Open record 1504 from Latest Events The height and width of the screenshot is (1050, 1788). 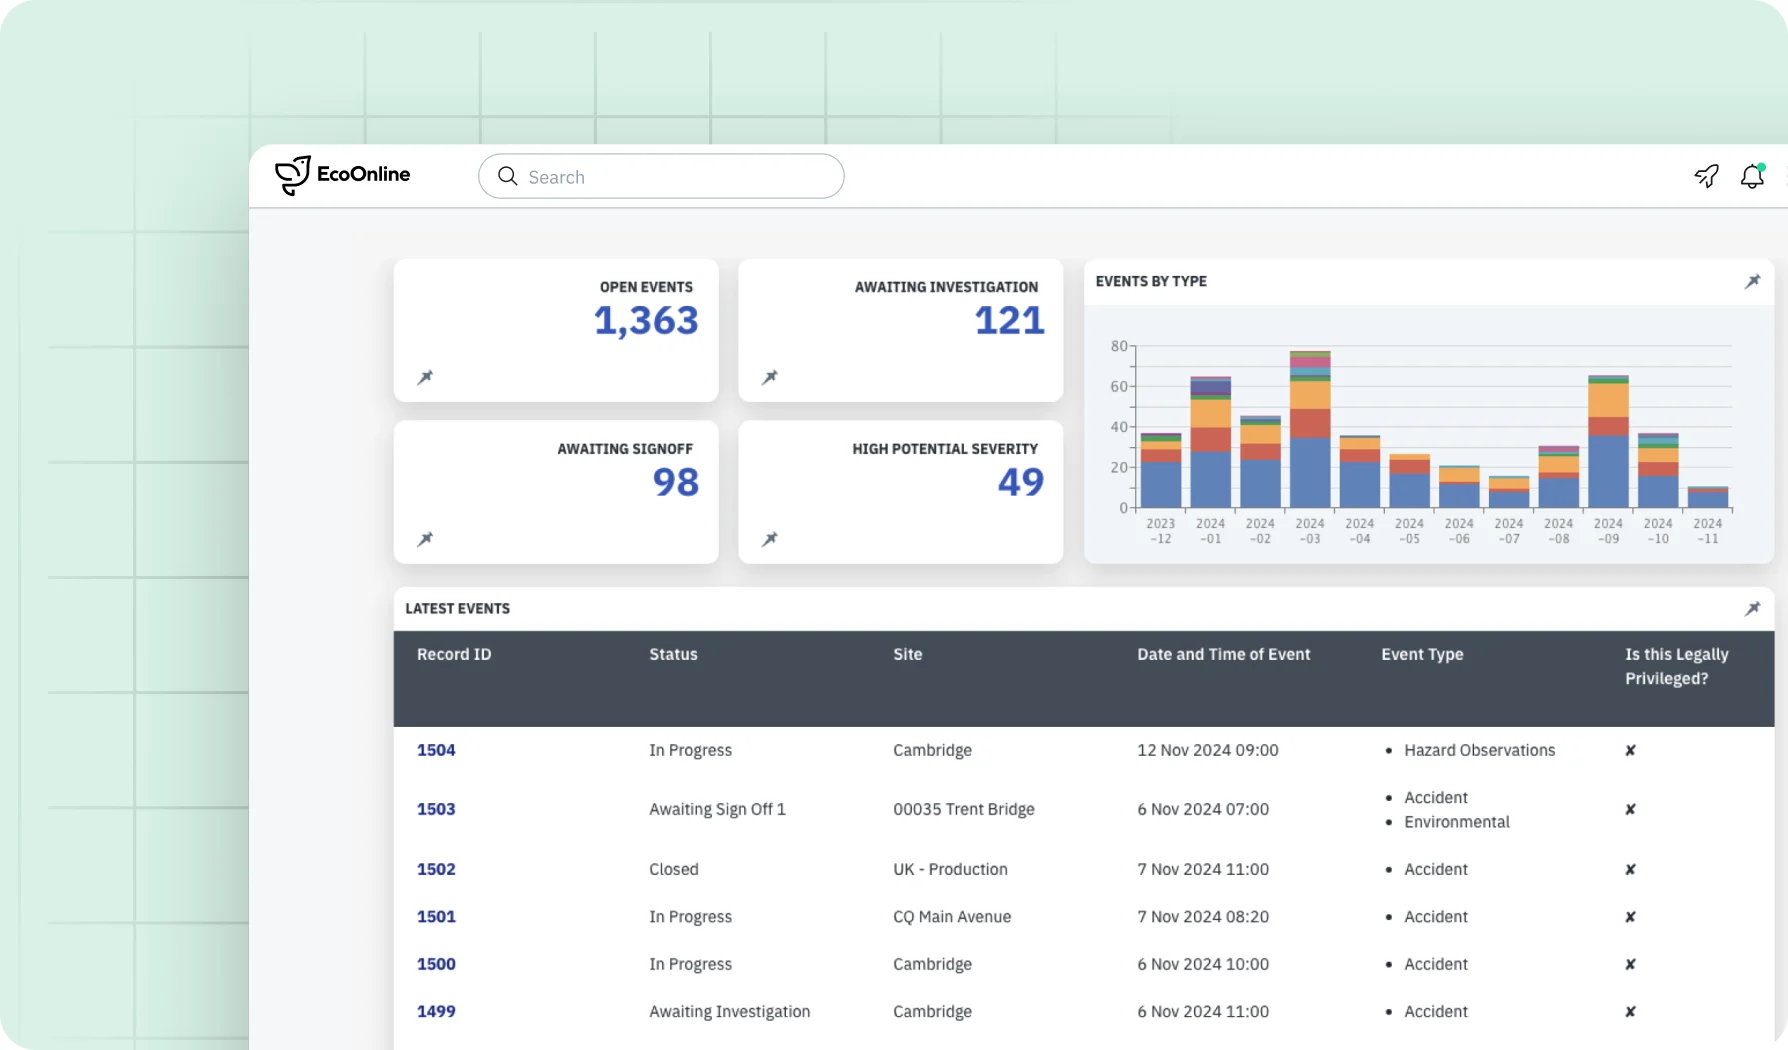tap(436, 750)
